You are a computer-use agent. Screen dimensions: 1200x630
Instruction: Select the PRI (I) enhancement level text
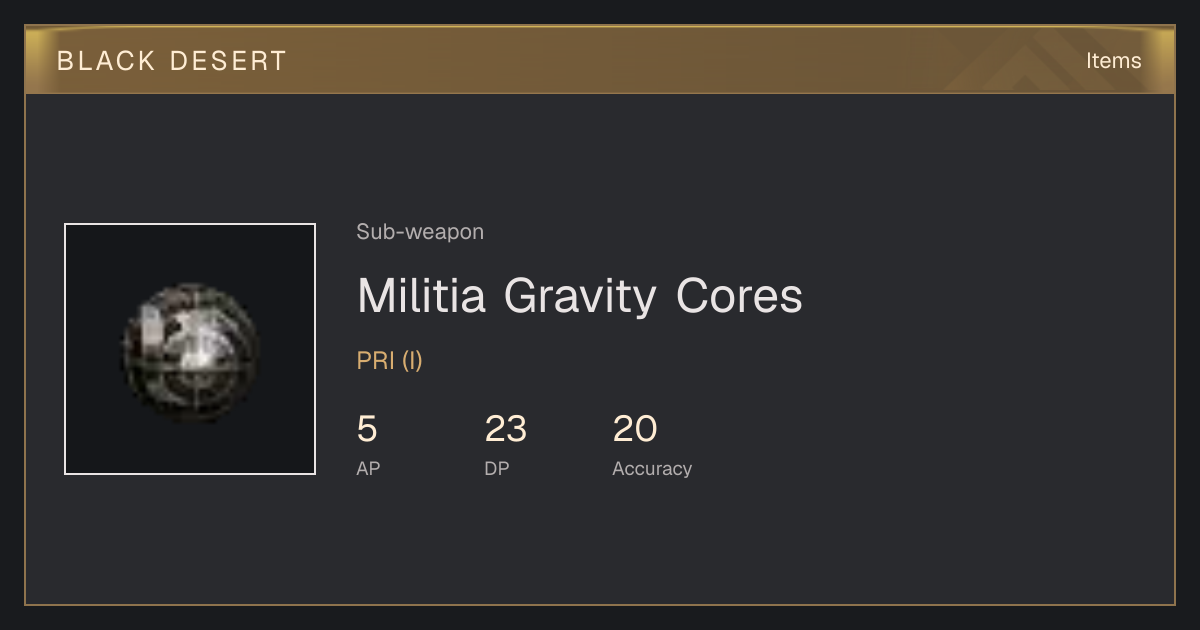[390, 361]
